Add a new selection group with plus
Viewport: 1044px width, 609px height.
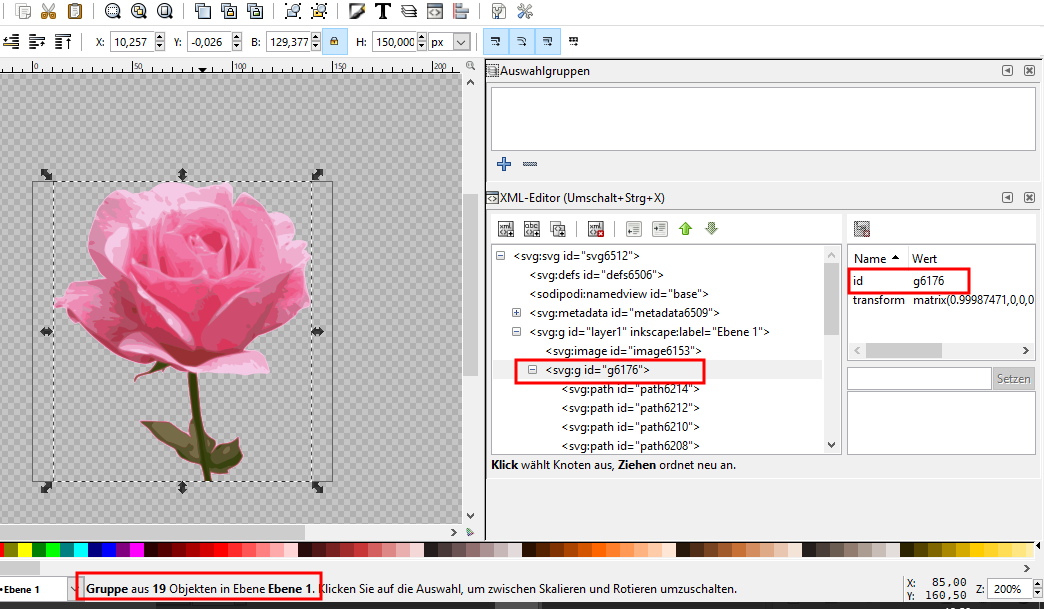504,164
